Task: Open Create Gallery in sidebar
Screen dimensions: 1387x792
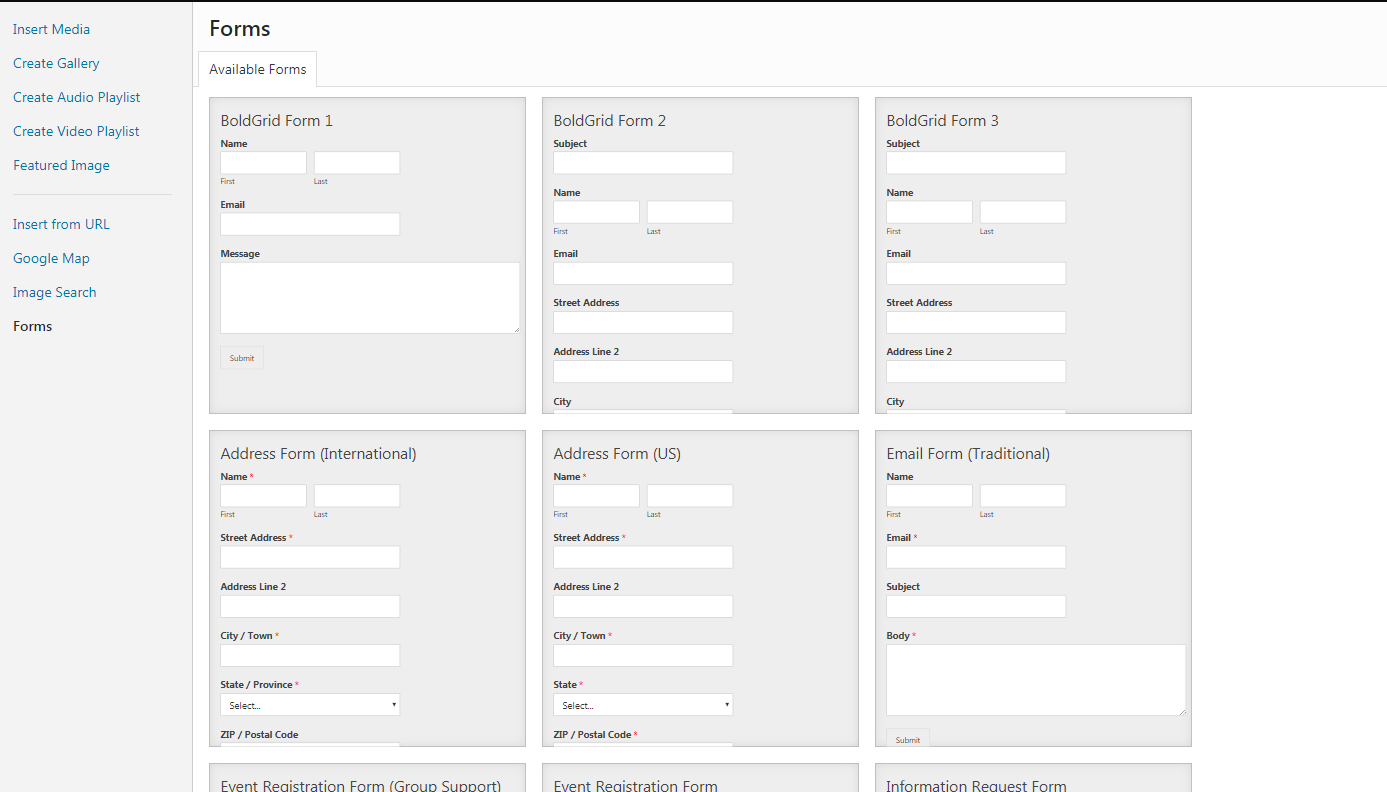Action: 56,63
